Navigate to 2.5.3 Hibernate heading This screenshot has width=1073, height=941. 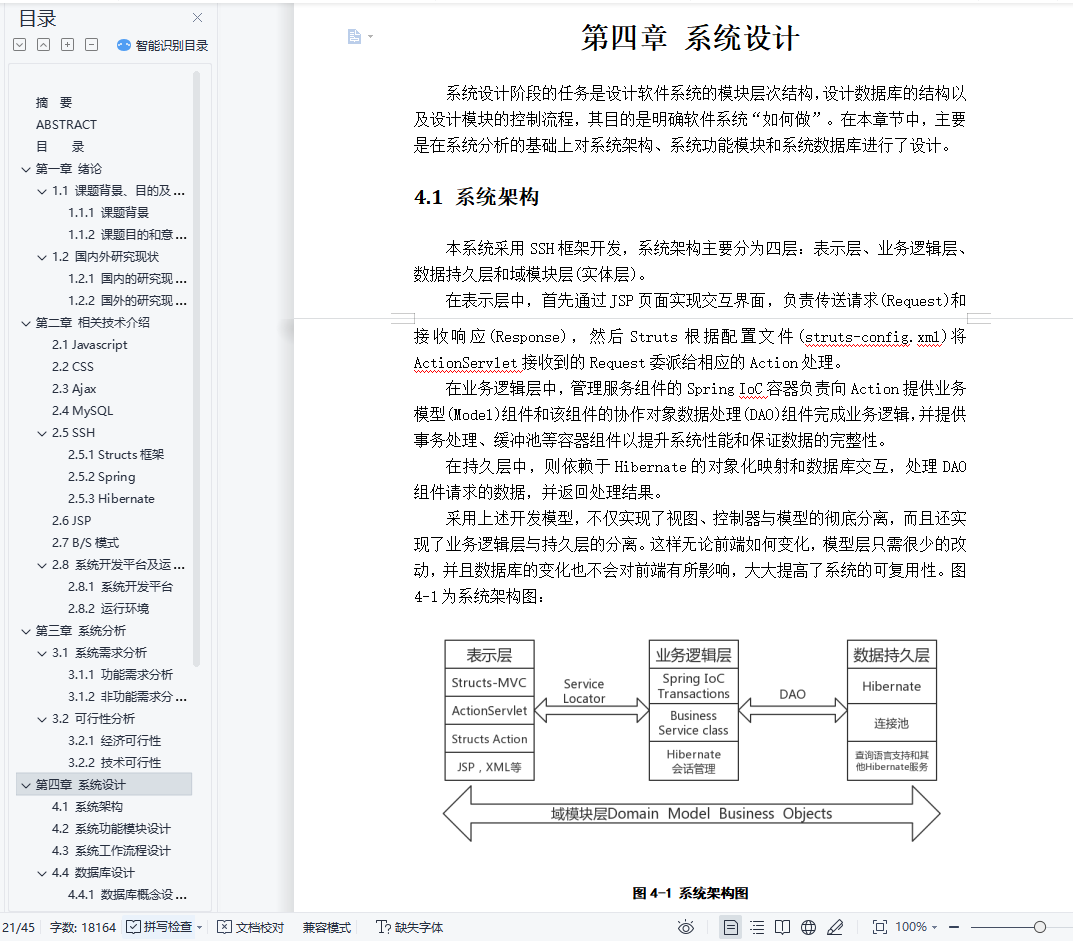(111, 499)
